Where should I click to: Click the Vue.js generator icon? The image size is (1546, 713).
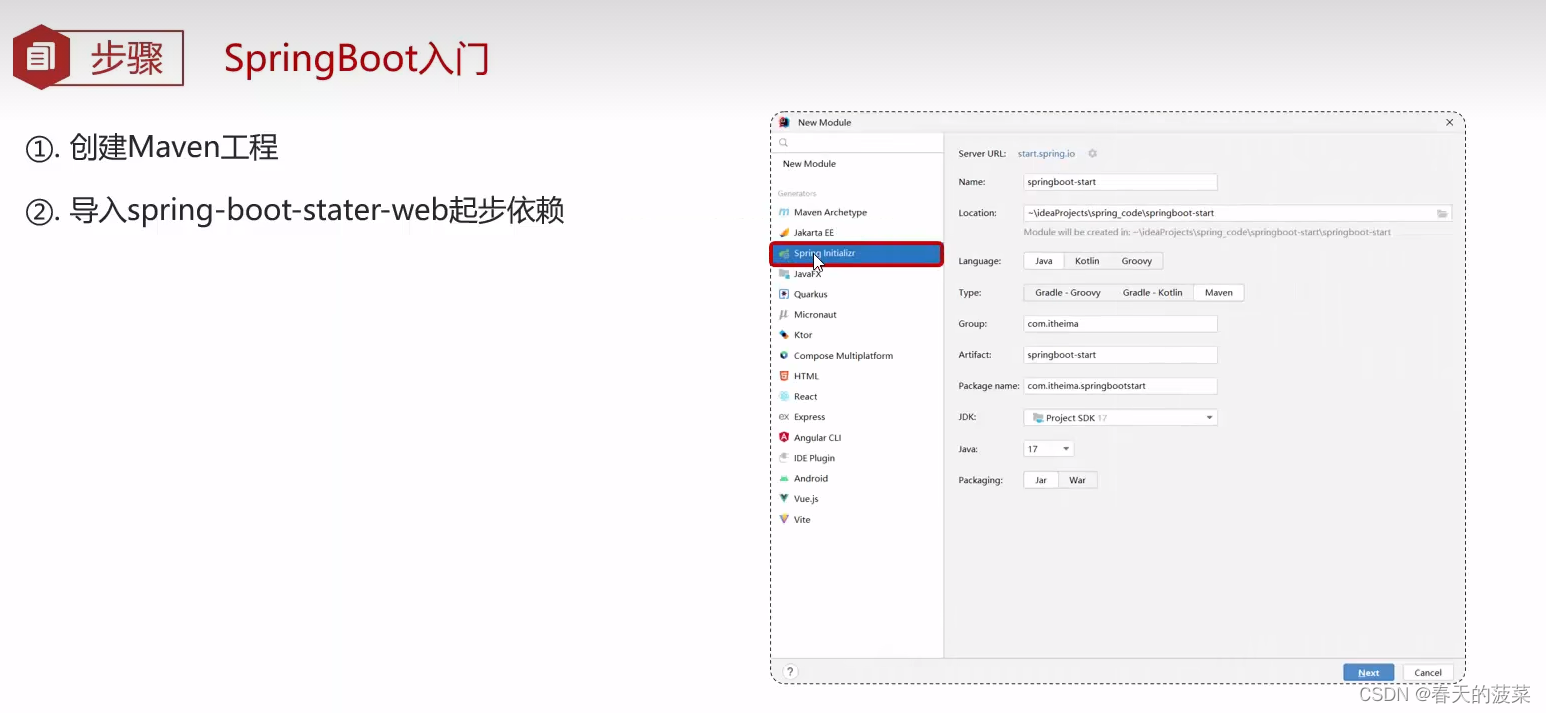pyautogui.click(x=784, y=498)
